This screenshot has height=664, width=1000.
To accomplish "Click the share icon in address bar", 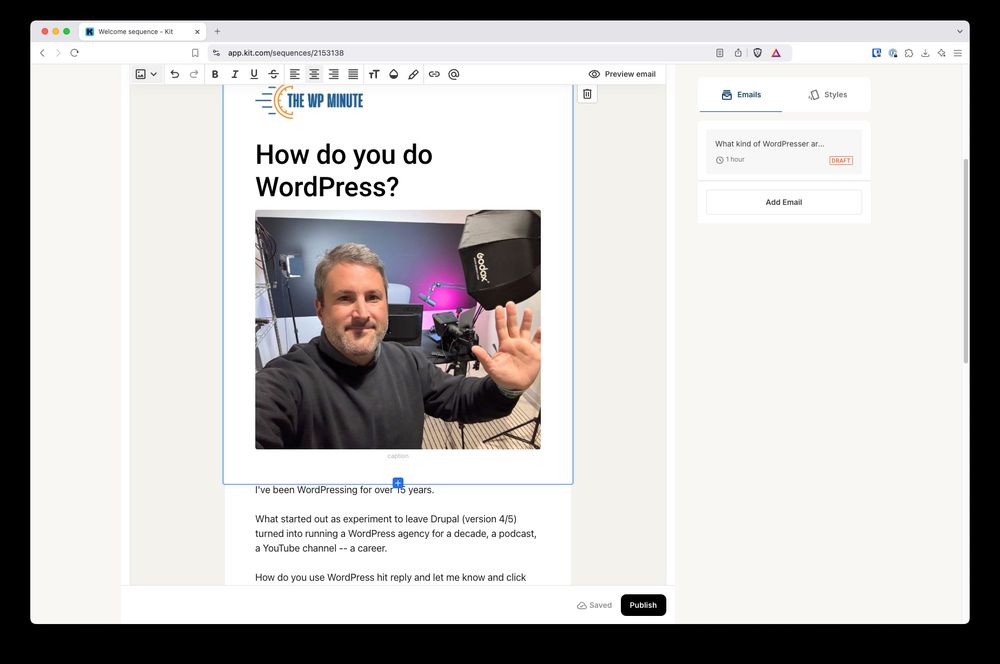I will (x=738, y=53).
